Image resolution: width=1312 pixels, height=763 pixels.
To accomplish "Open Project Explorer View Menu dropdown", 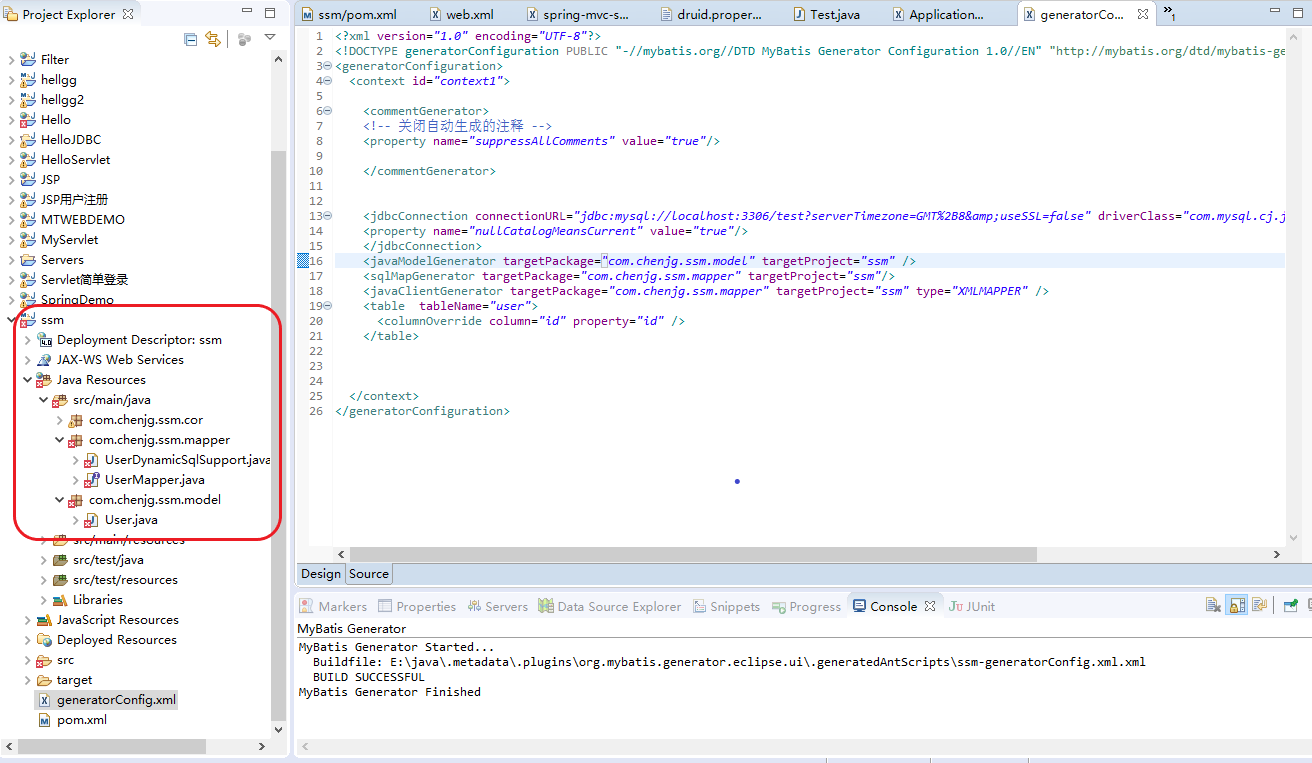I will 270,38.
